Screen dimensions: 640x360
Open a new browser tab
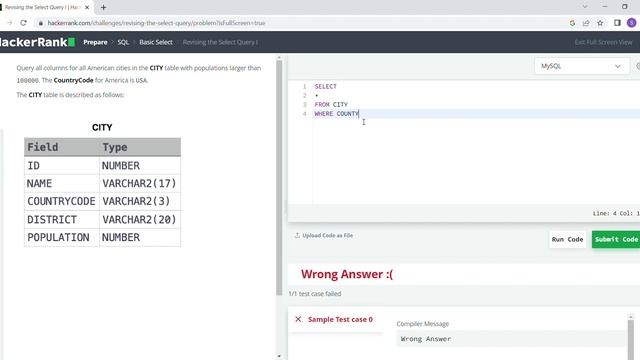tap(103, 7)
